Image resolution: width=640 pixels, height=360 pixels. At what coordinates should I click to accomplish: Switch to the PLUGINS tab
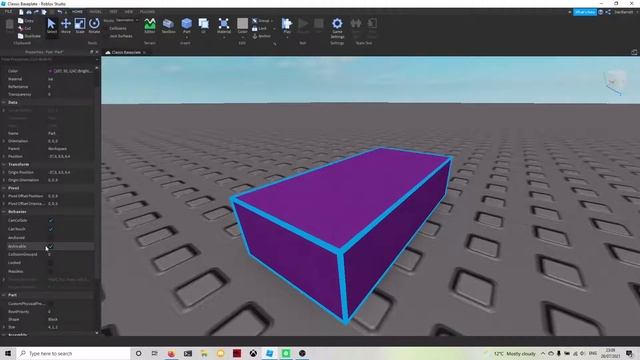(147, 12)
